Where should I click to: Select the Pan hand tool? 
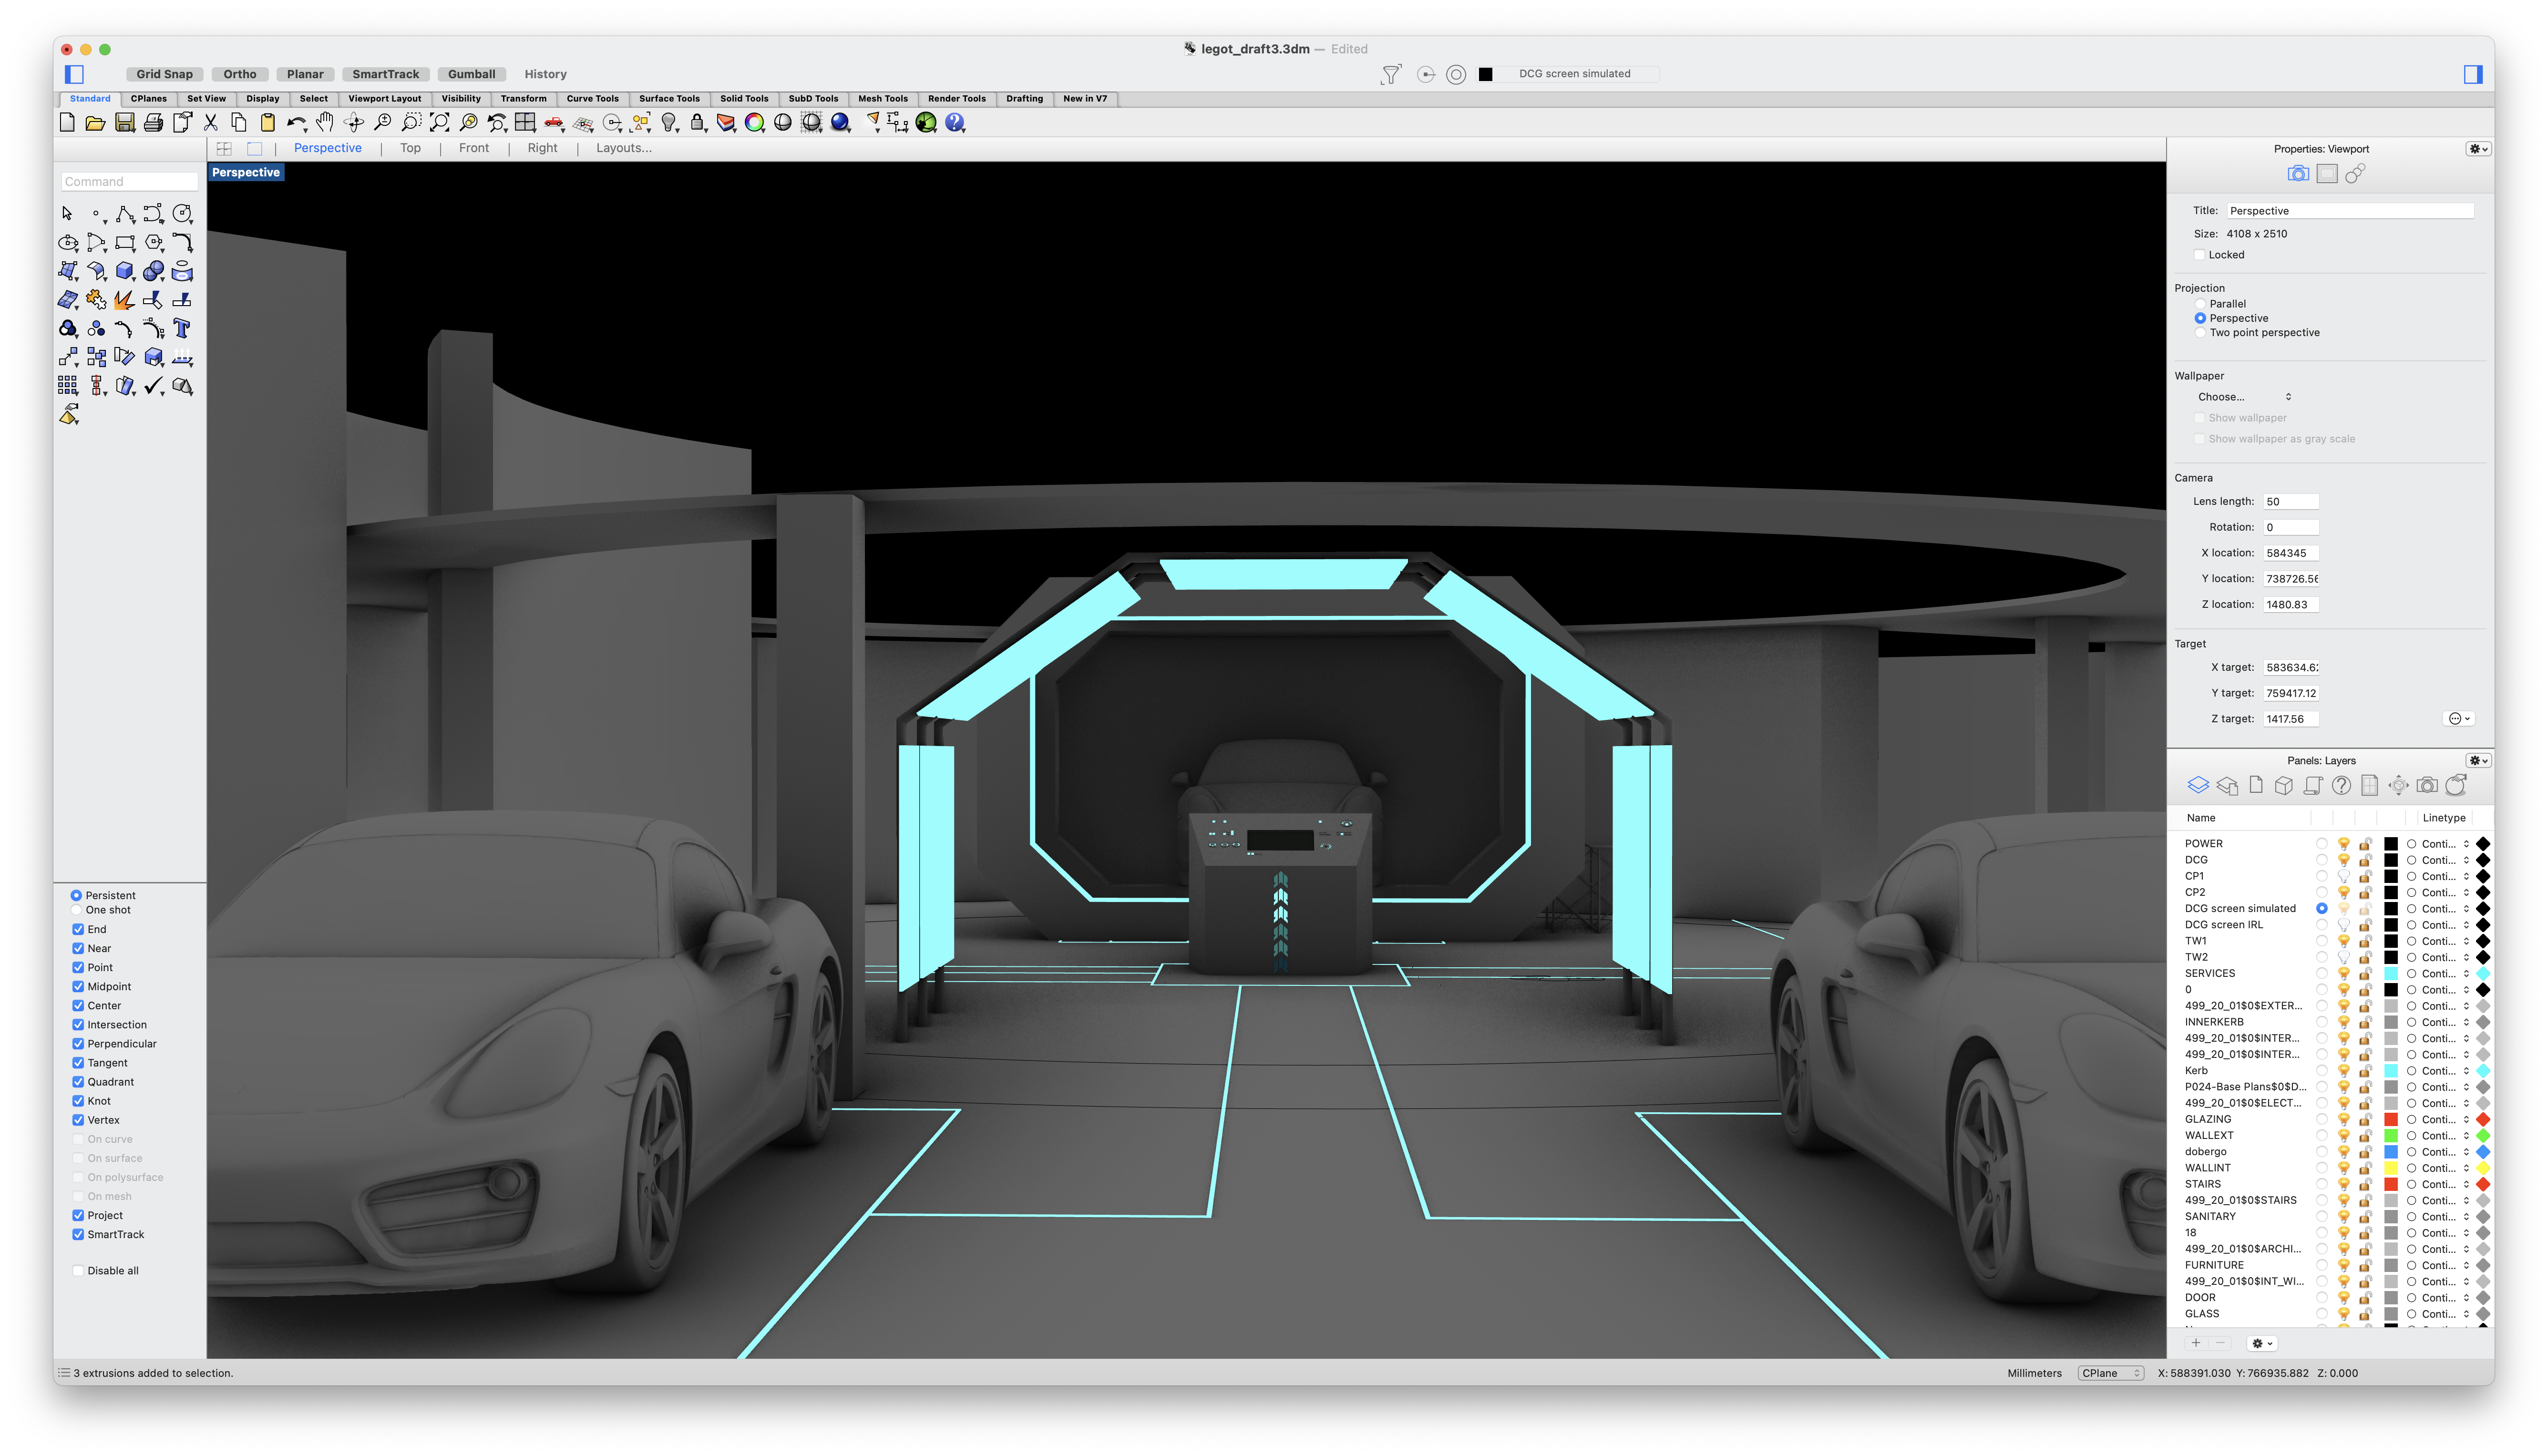[x=325, y=122]
